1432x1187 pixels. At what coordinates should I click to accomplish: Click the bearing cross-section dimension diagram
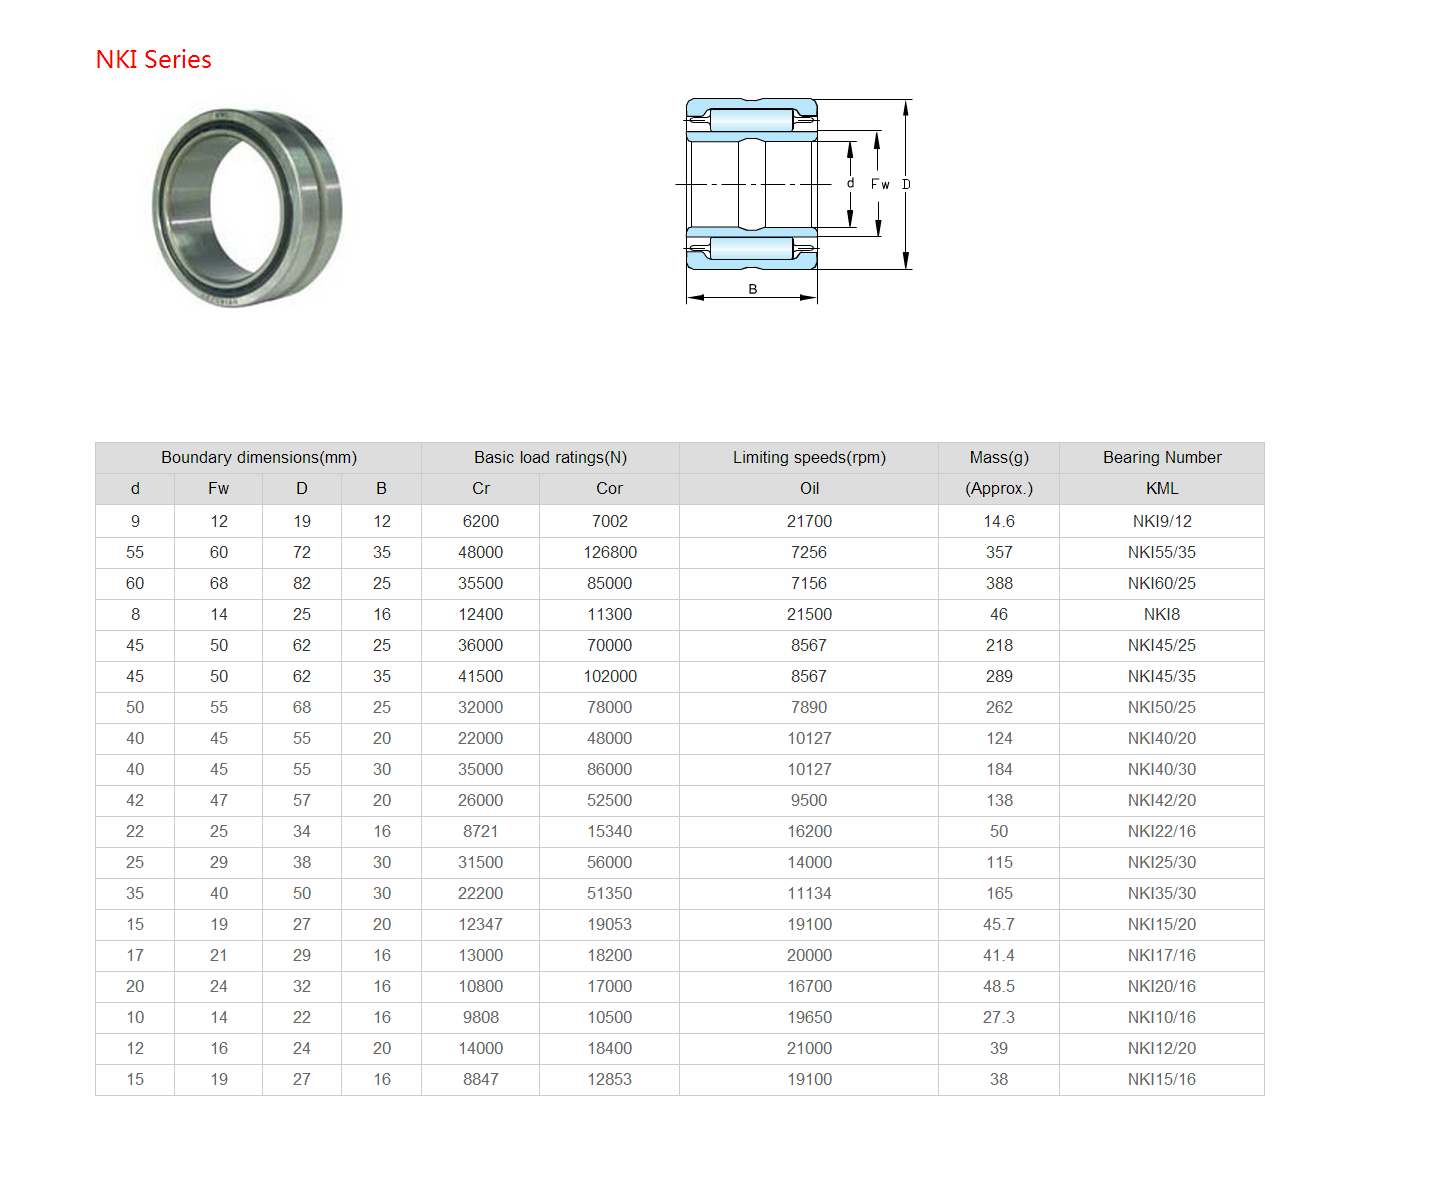tap(798, 200)
